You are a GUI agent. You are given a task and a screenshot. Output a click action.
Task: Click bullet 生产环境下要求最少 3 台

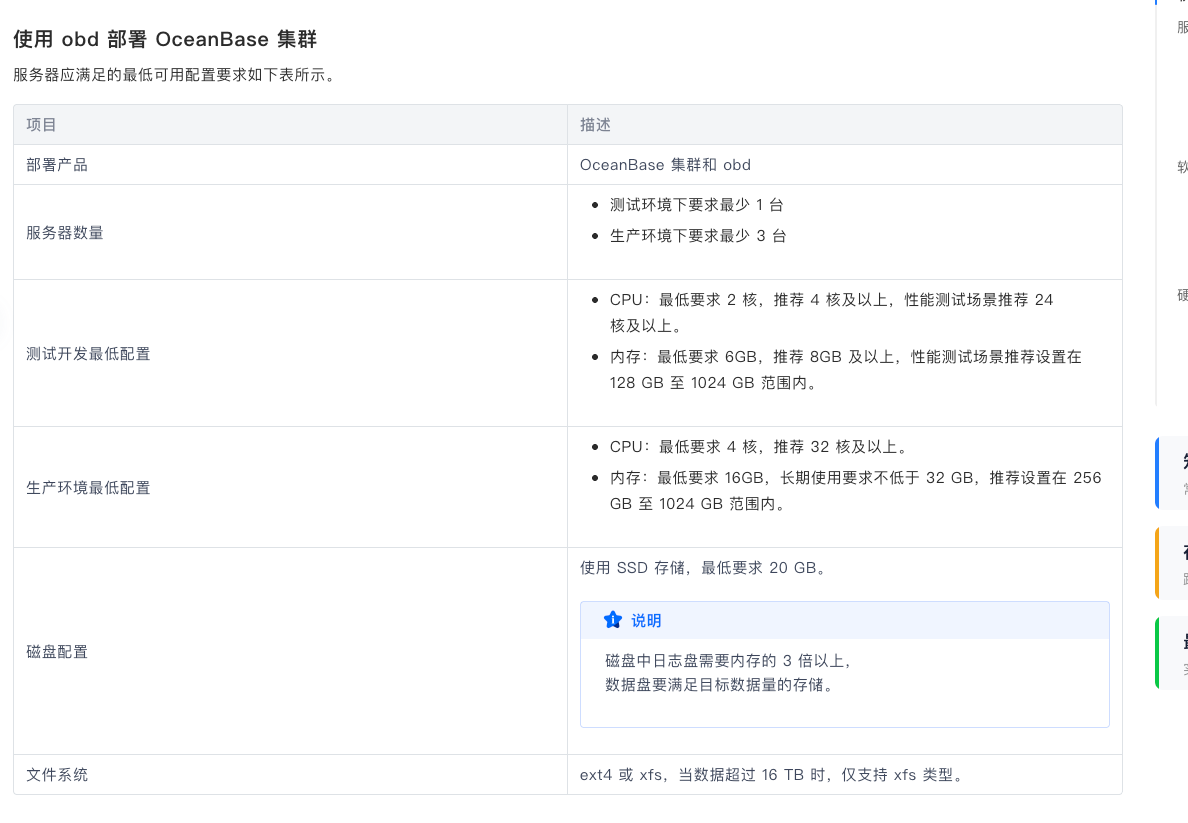click(x=698, y=236)
